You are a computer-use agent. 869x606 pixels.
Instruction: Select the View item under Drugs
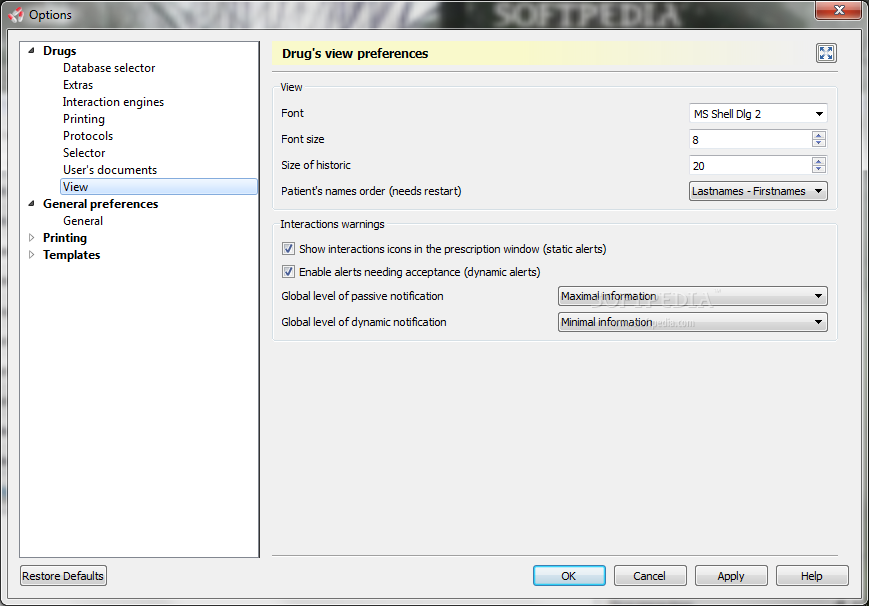159,187
